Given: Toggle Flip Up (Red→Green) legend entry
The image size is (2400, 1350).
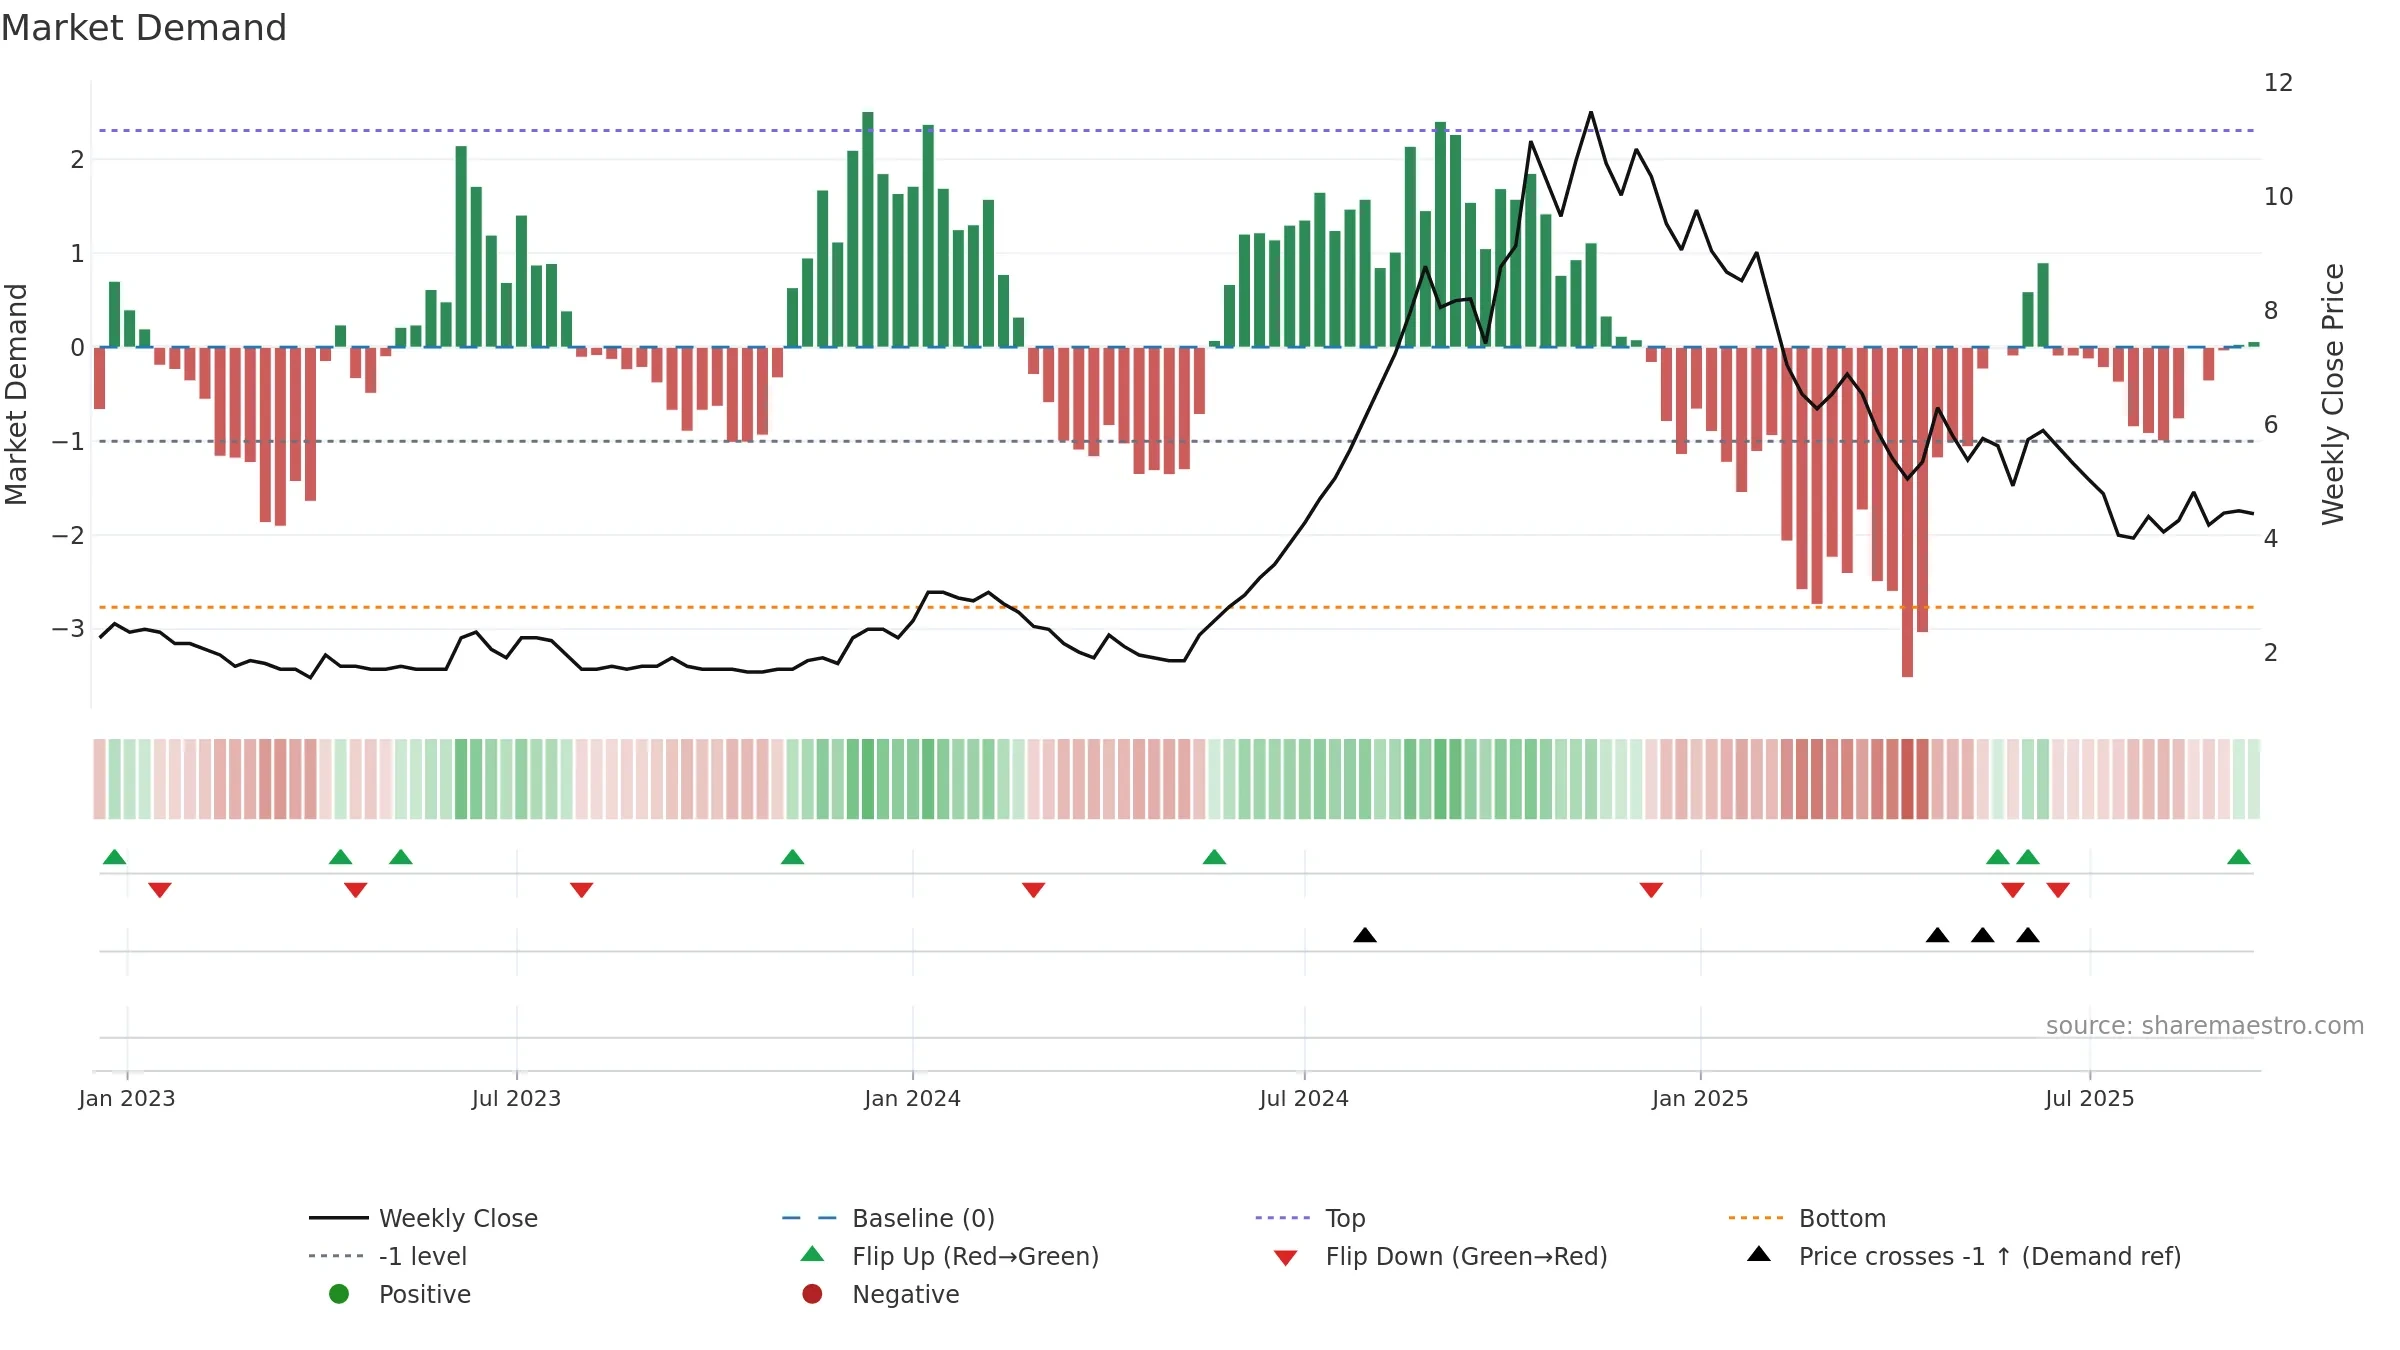Looking at the screenshot, I should click(949, 1256).
